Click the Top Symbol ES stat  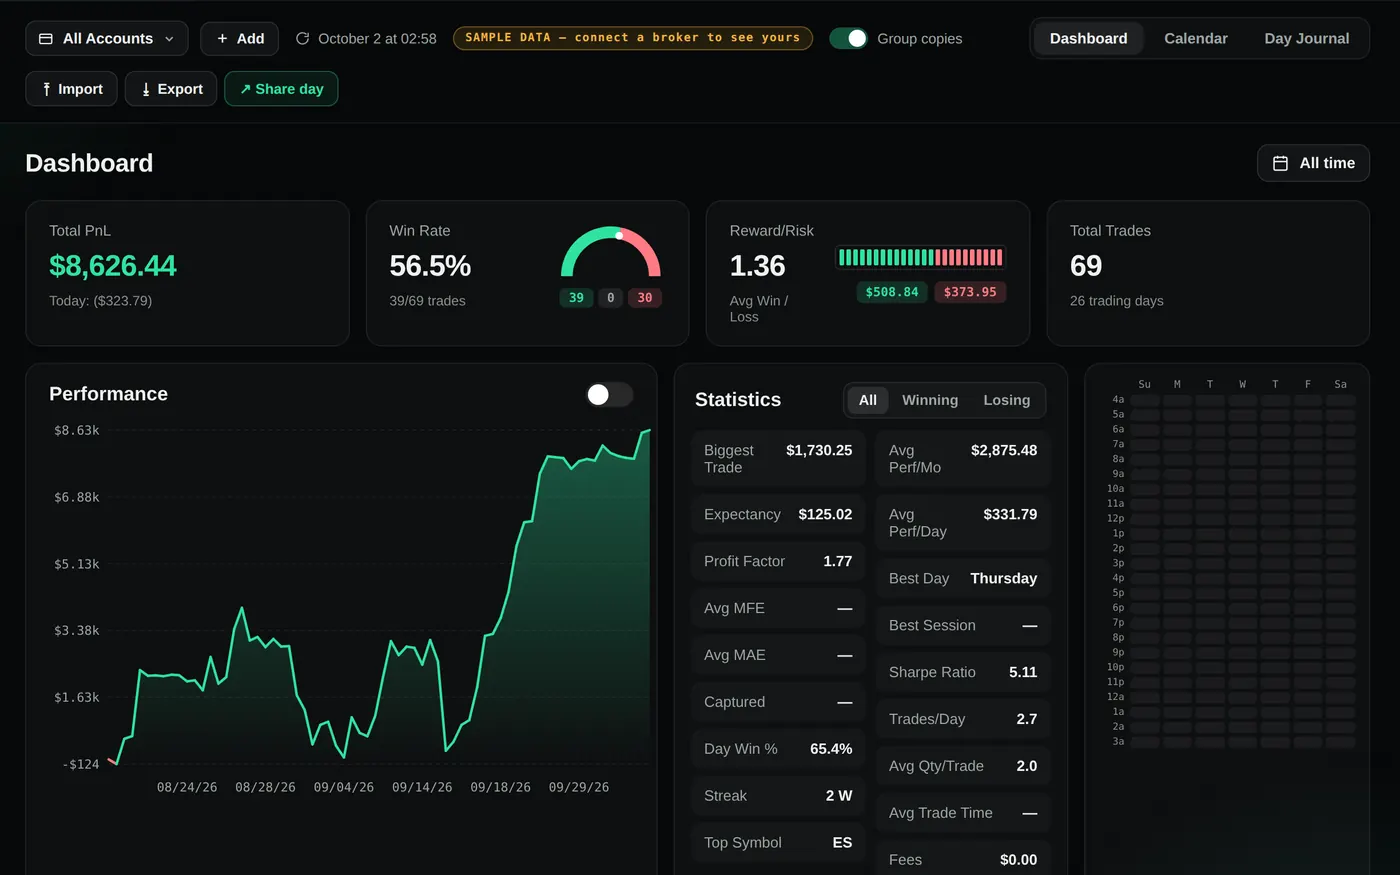778,843
